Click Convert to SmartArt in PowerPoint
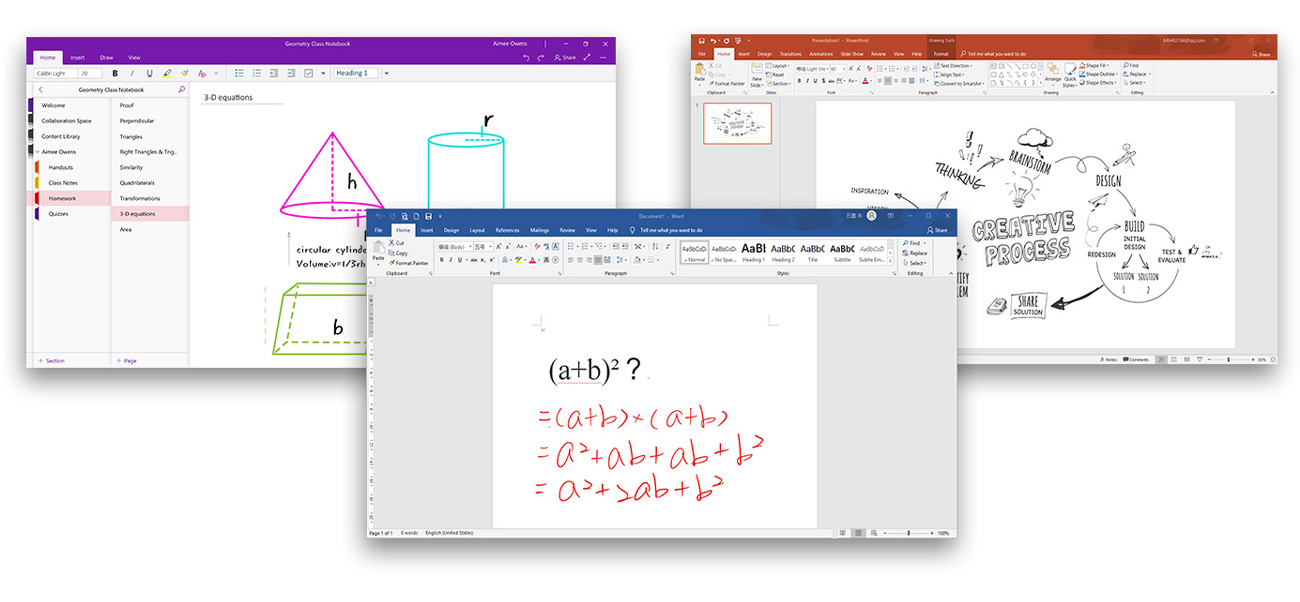The image size is (1300, 602). 961,84
